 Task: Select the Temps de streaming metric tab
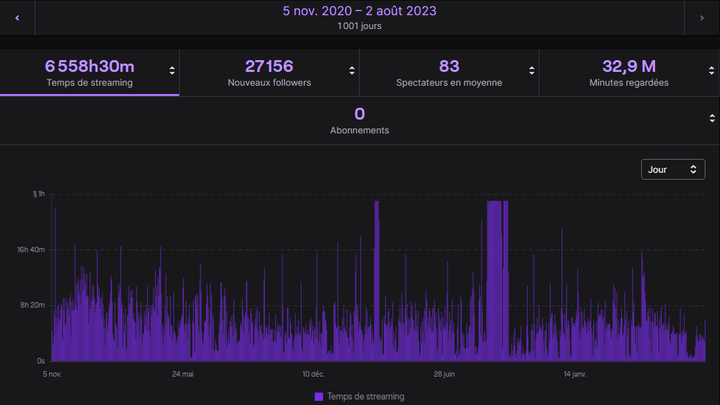click(90, 72)
